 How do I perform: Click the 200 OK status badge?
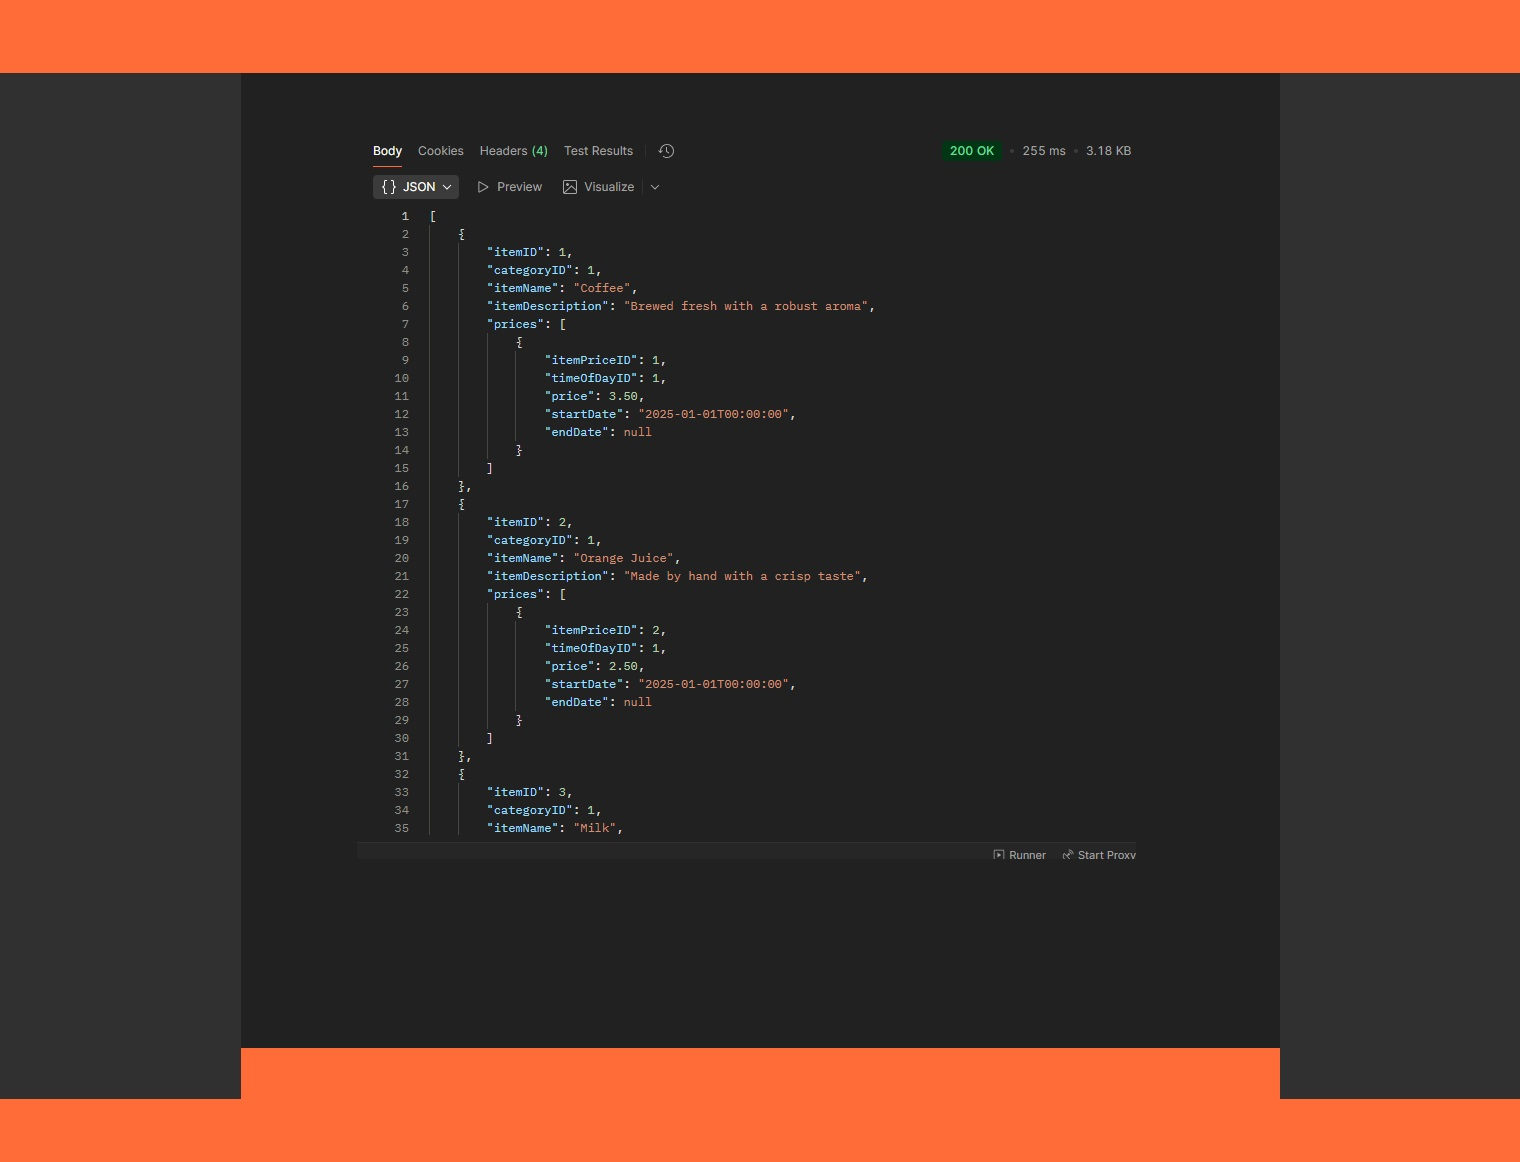(x=971, y=151)
